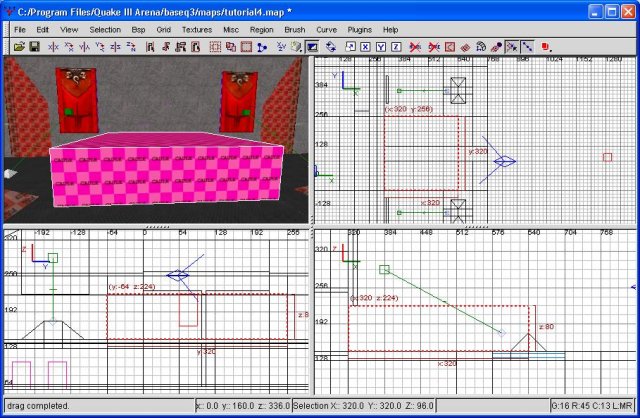Click the put caps on patch icon
This screenshot has height=418, width=640.
click(x=496, y=47)
